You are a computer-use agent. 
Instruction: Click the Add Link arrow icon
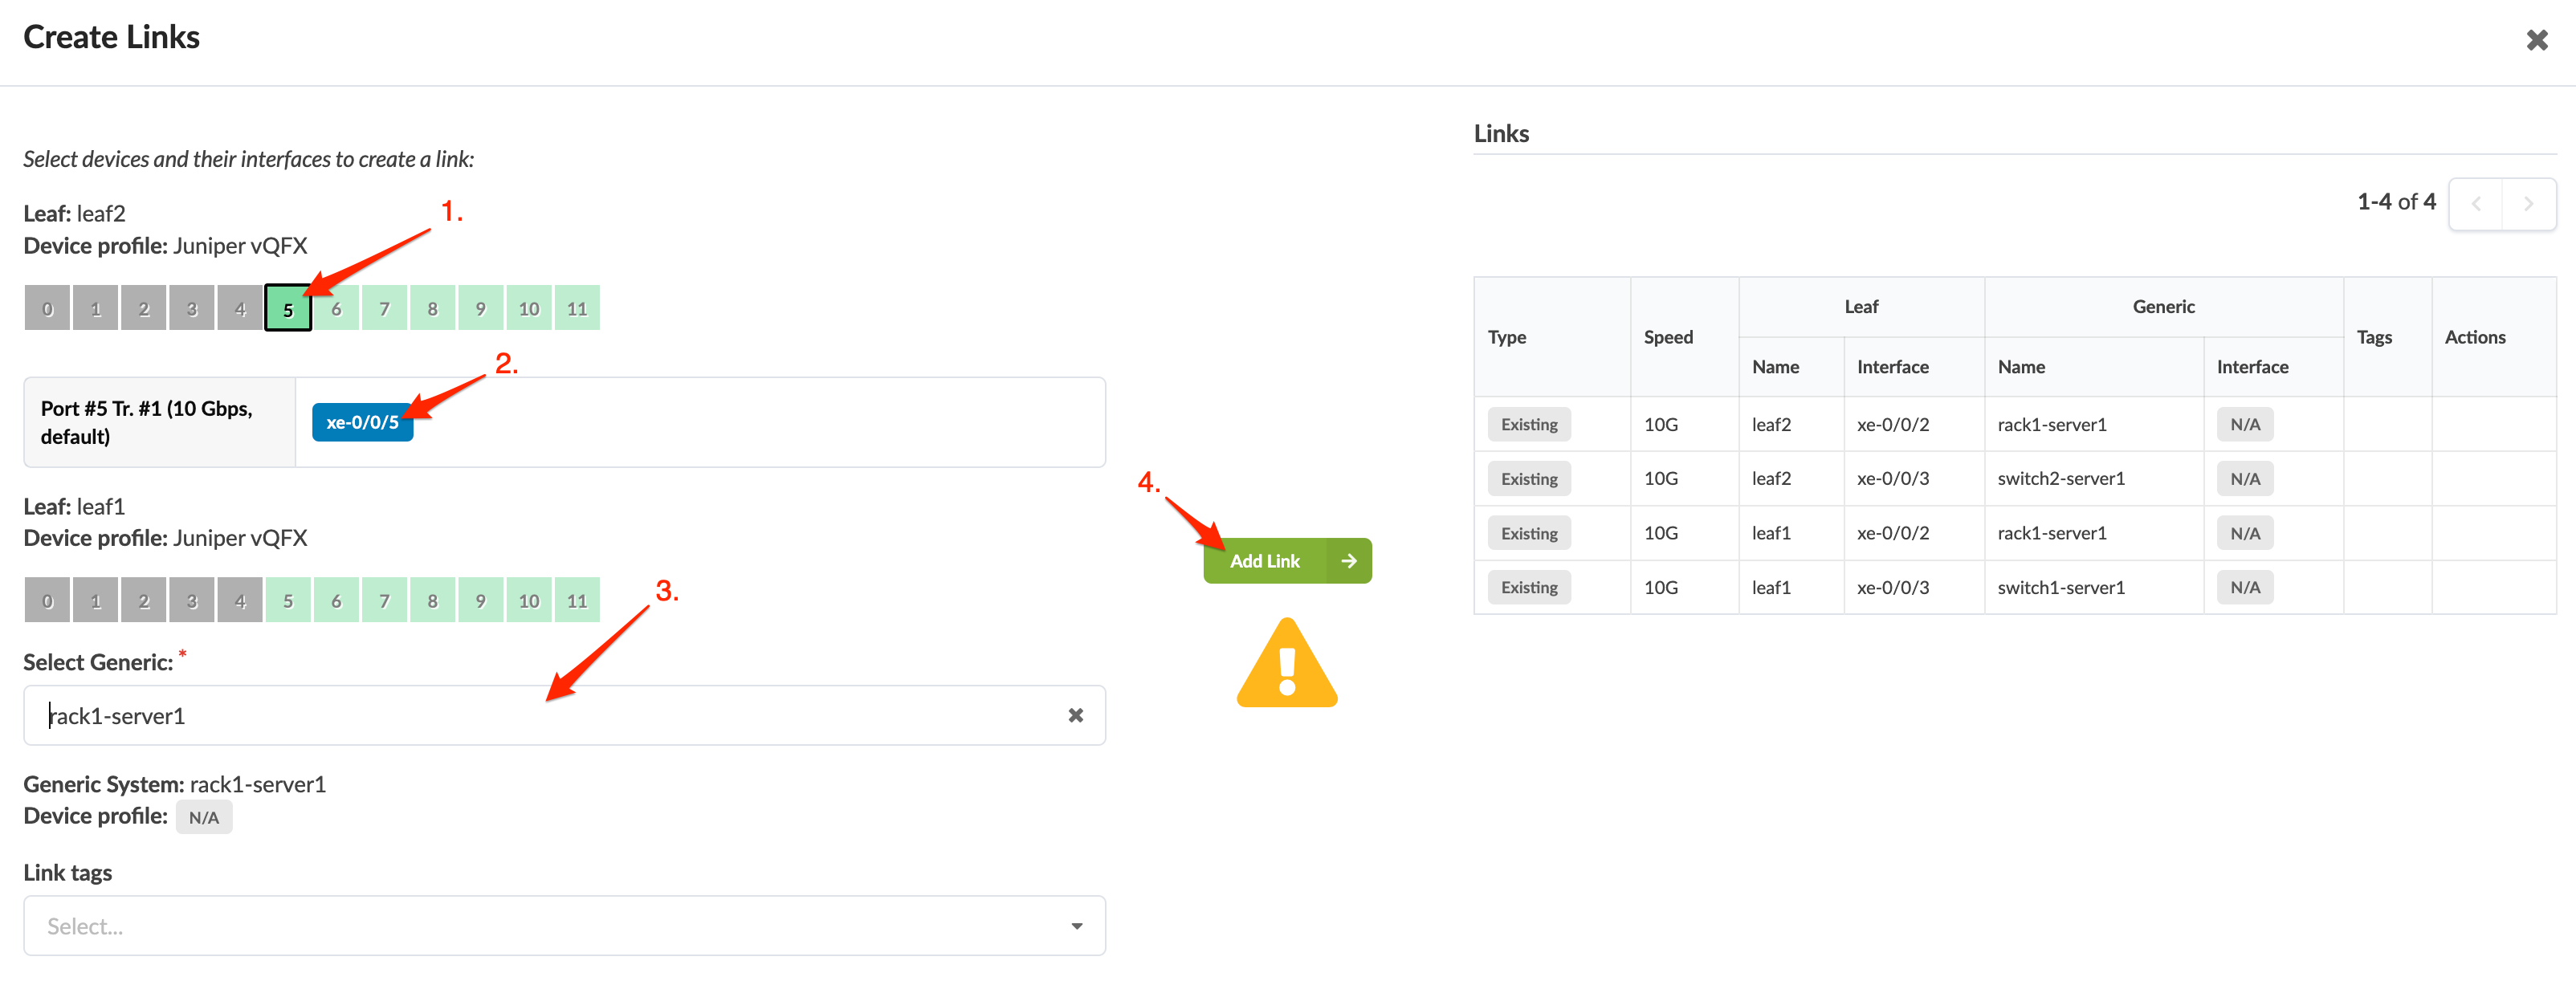pos(1348,561)
